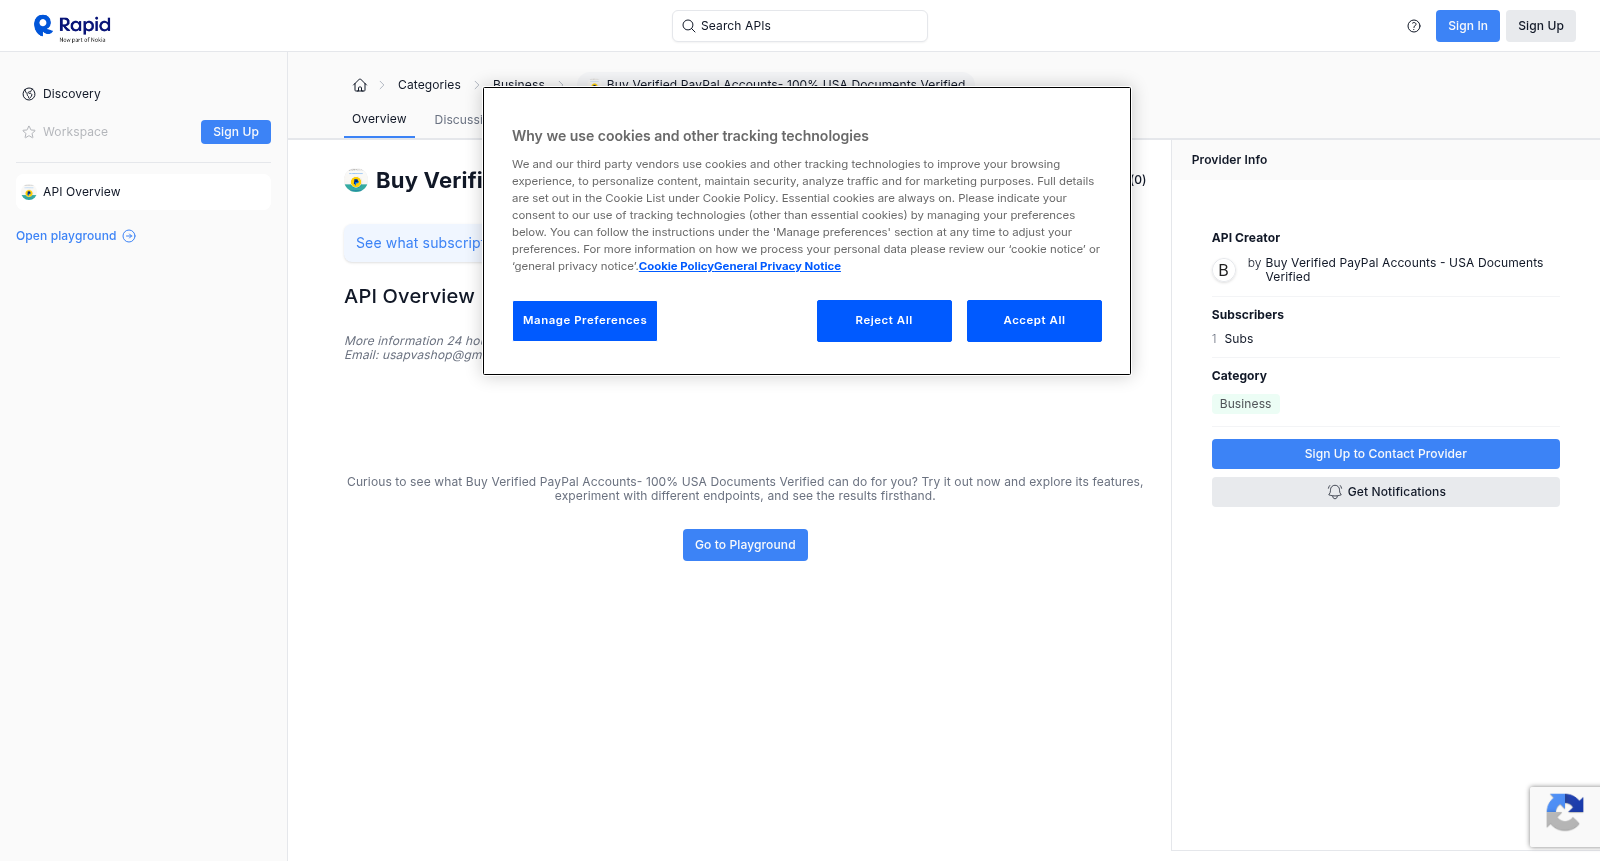Screen dimensions: 1600x861
Task: Click See what subscription banner
Action: 414,243
